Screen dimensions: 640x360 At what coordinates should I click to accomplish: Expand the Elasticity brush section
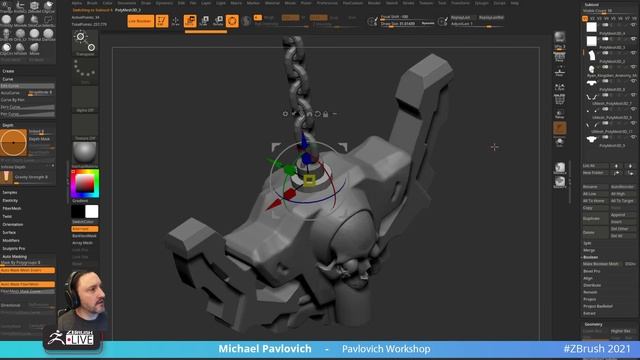[x=10, y=200]
